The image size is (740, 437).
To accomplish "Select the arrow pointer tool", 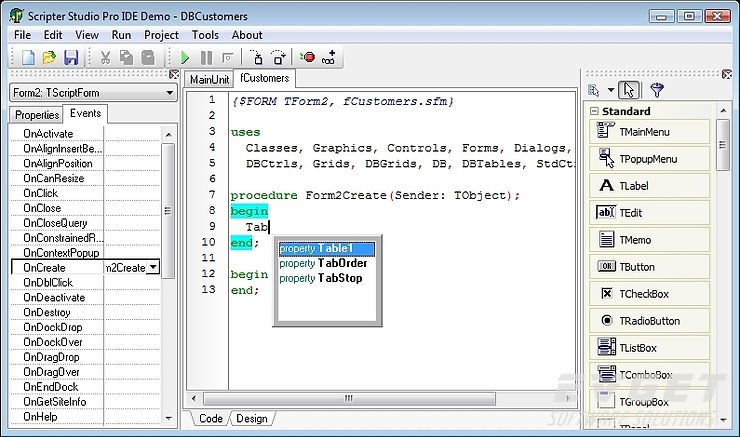I will point(629,90).
